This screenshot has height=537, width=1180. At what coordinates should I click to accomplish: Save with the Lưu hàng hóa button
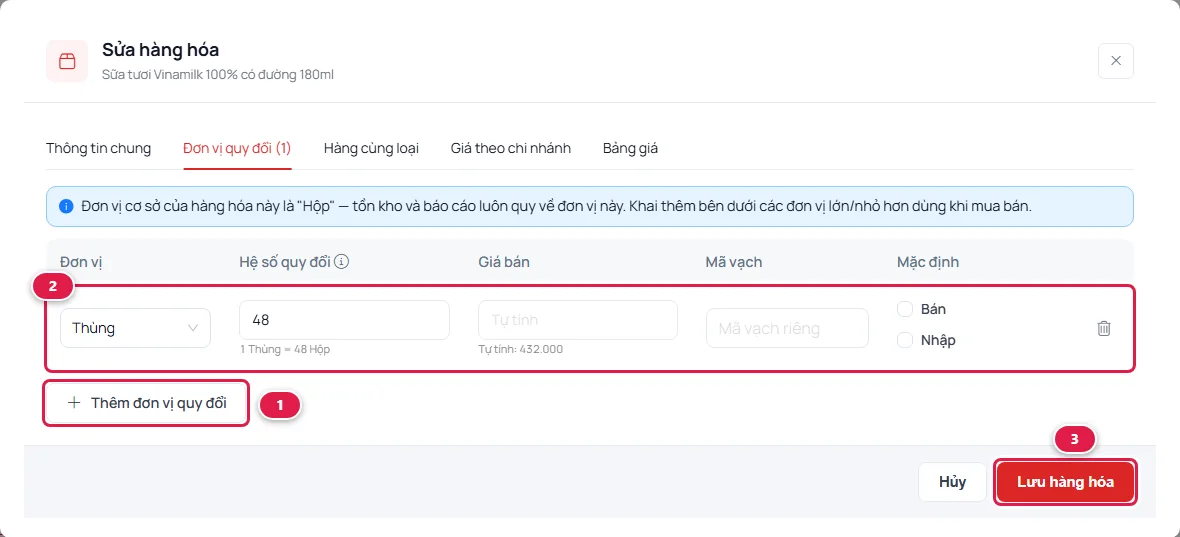1065,482
